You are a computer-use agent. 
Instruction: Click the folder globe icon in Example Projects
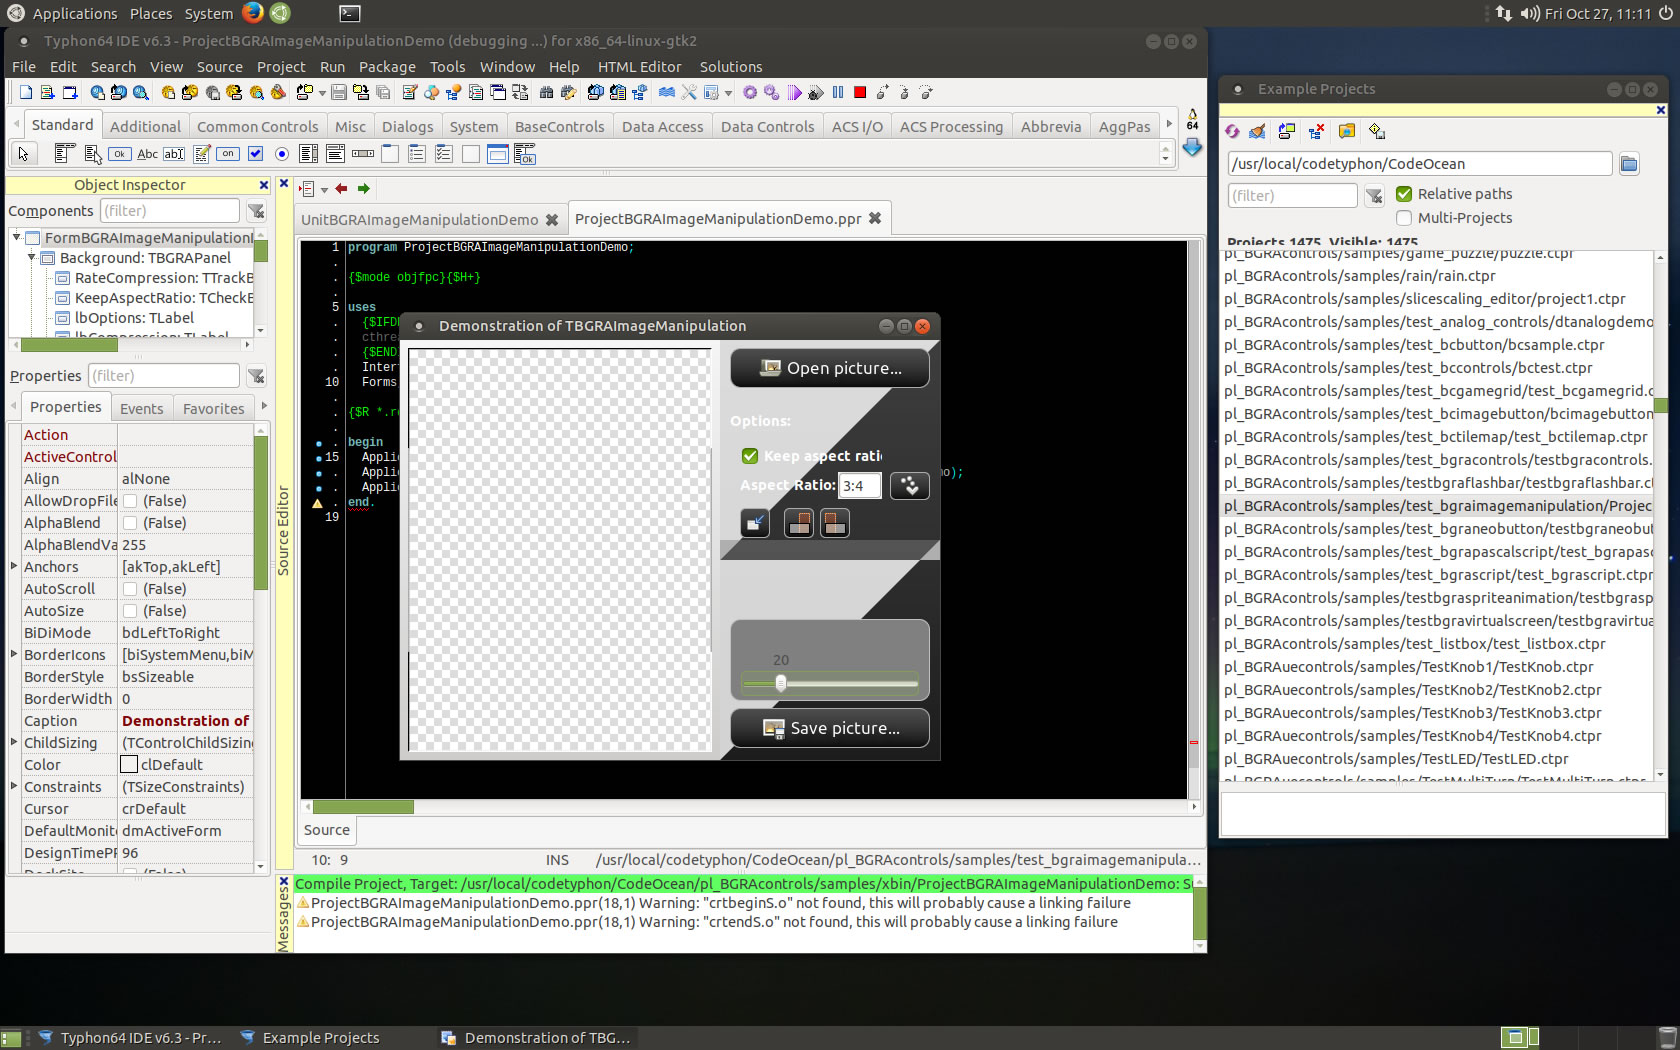point(1346,131)
